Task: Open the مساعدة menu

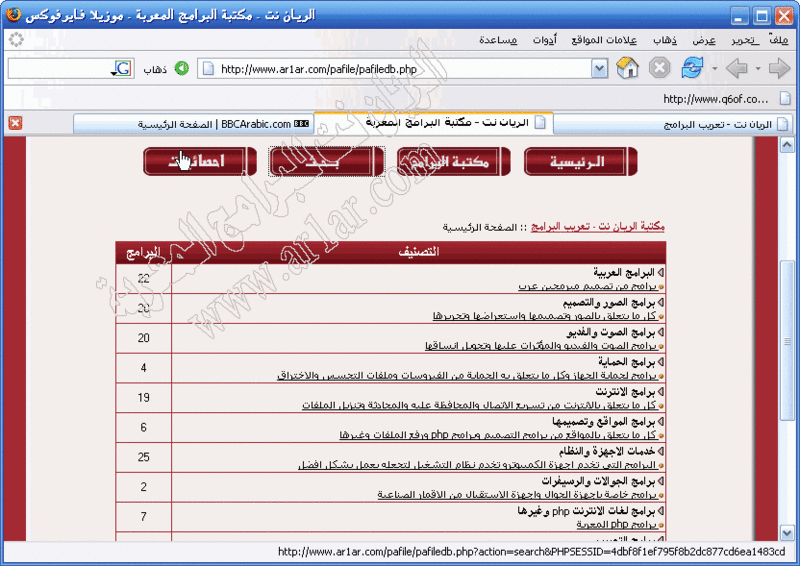Action: point(498,40)
